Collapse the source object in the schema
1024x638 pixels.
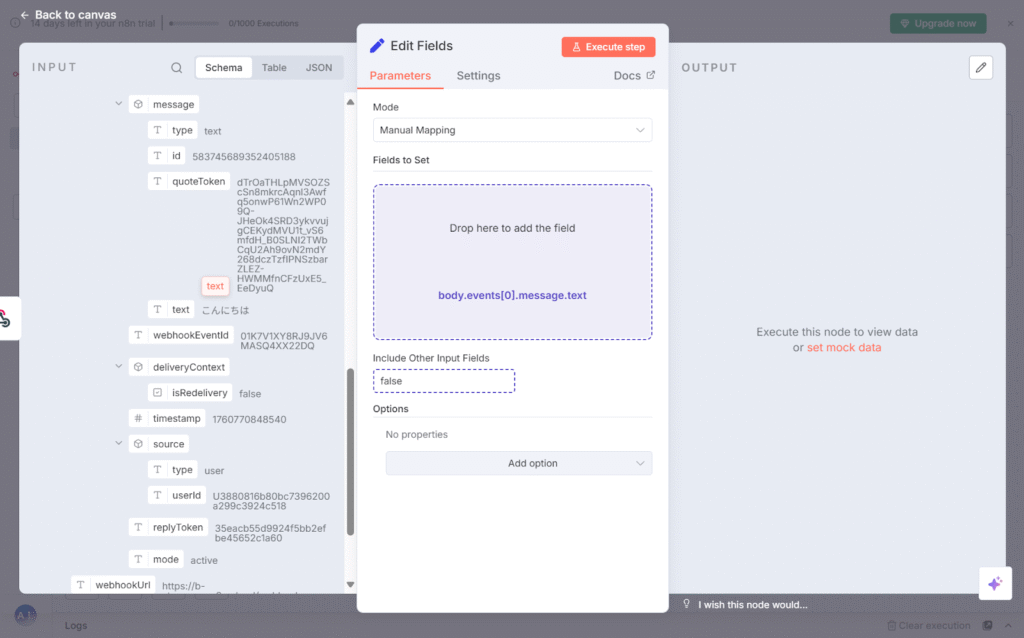tap(119, 444)
